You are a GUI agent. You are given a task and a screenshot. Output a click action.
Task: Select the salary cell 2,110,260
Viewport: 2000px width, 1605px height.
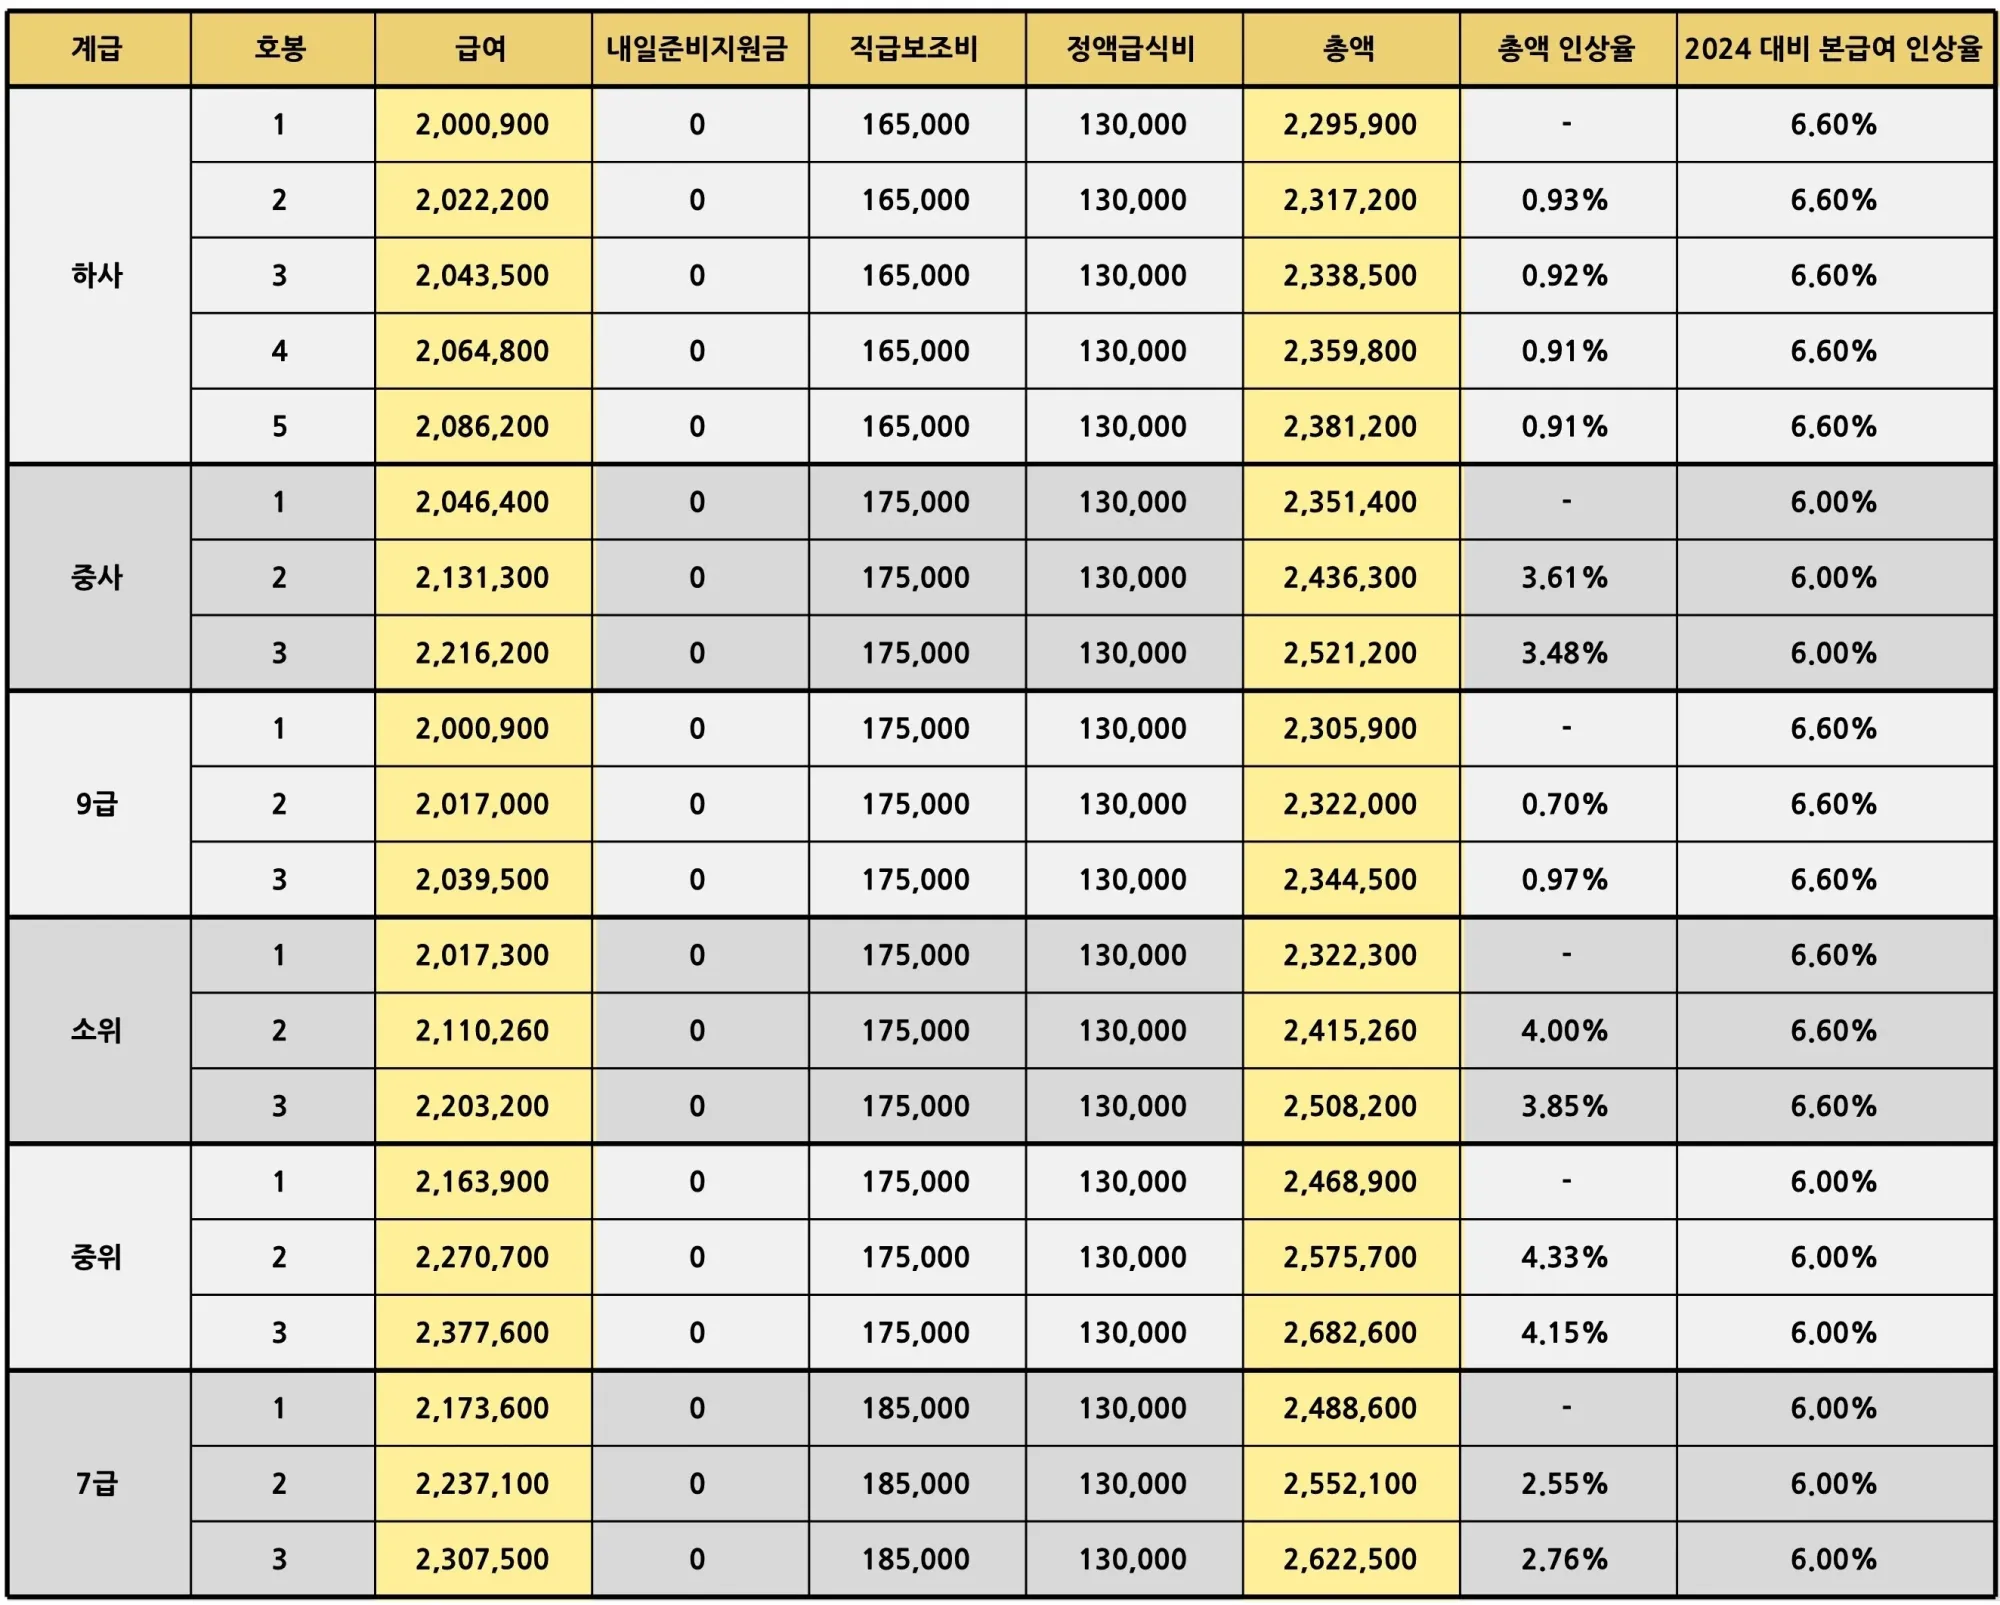click(482, 1030)
